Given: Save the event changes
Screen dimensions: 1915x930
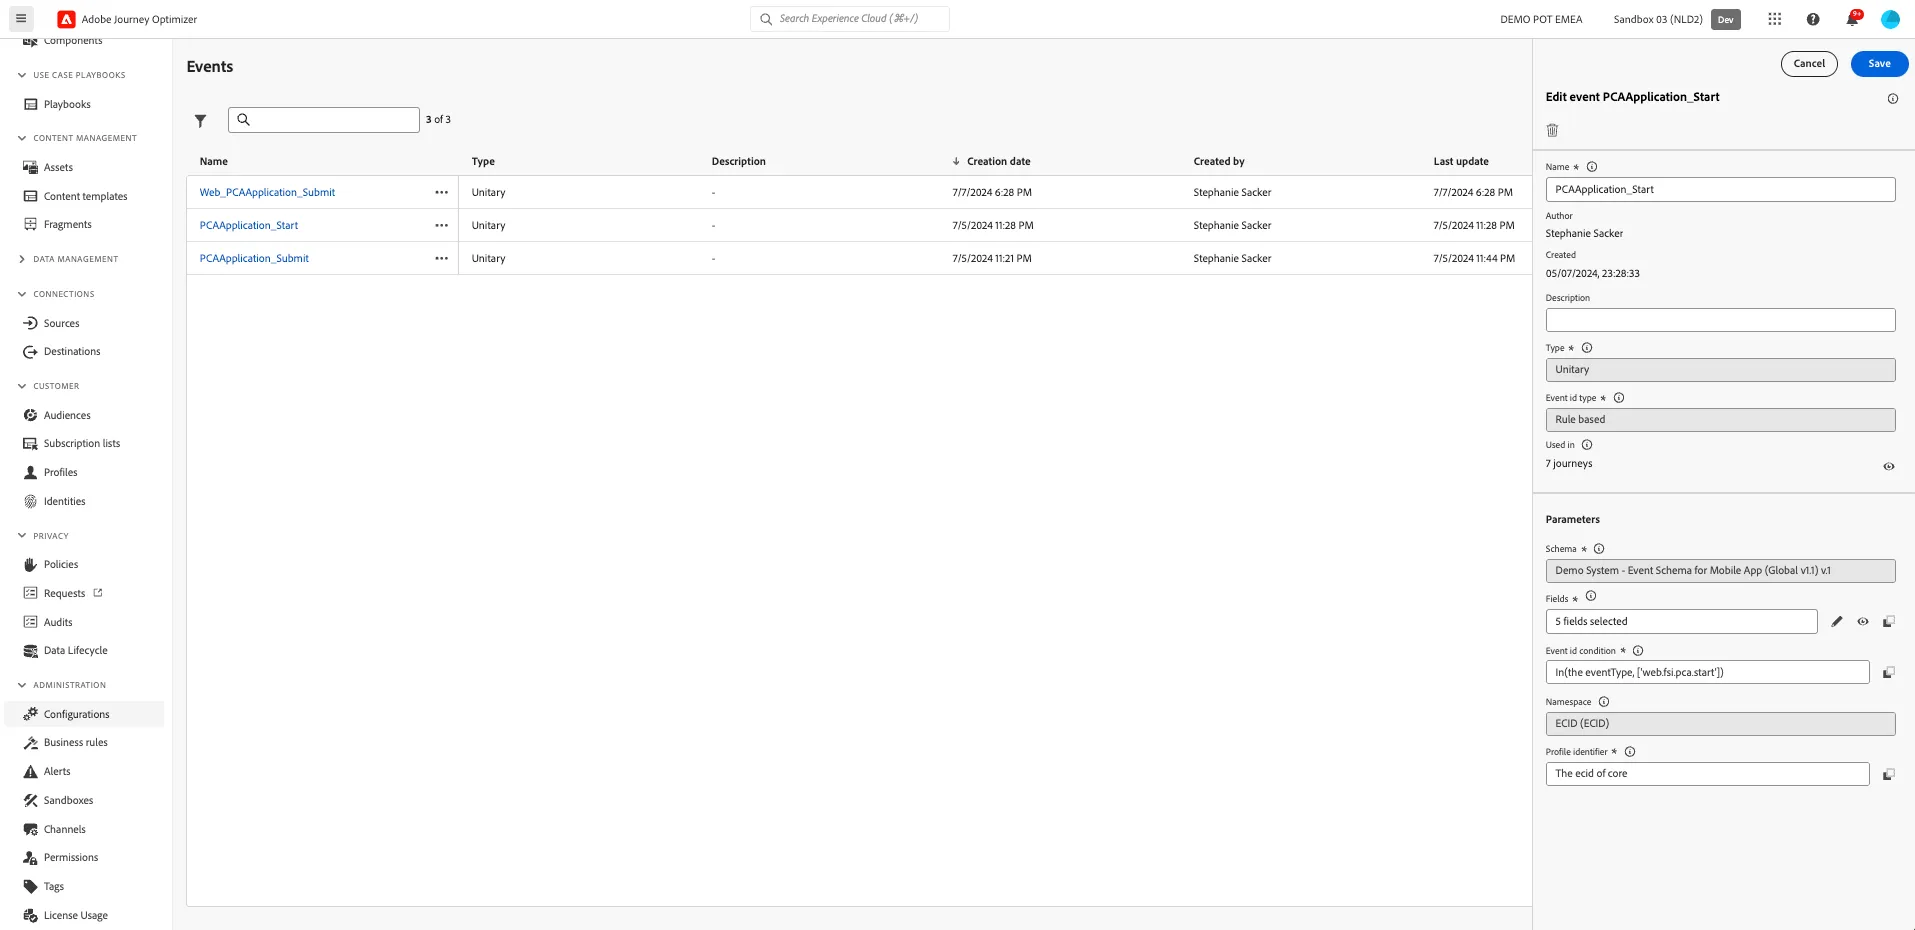Looking at the screenshot, I should click(x=1879, y=64).
